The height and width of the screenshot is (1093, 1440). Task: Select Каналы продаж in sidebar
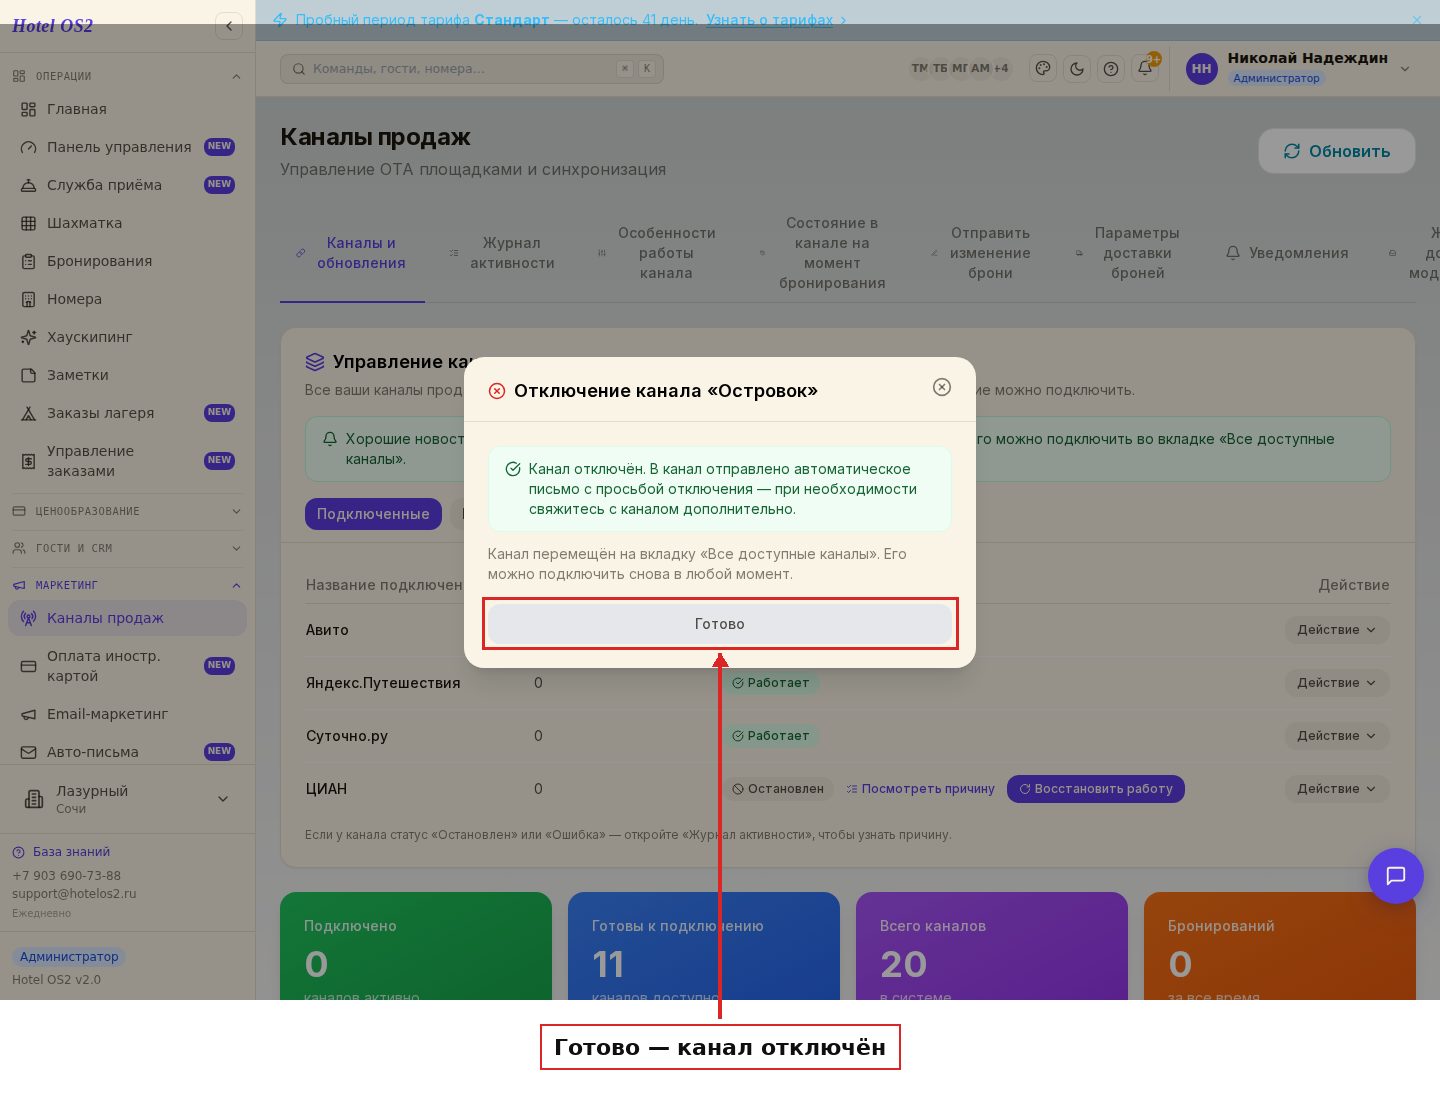127,618
